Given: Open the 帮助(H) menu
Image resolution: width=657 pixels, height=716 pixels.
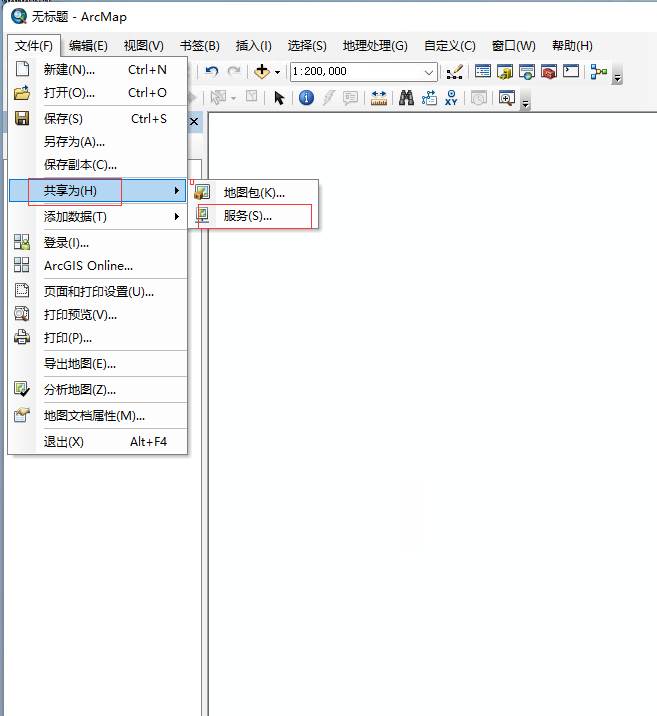Looking at the screenshot, I should 572,46.
